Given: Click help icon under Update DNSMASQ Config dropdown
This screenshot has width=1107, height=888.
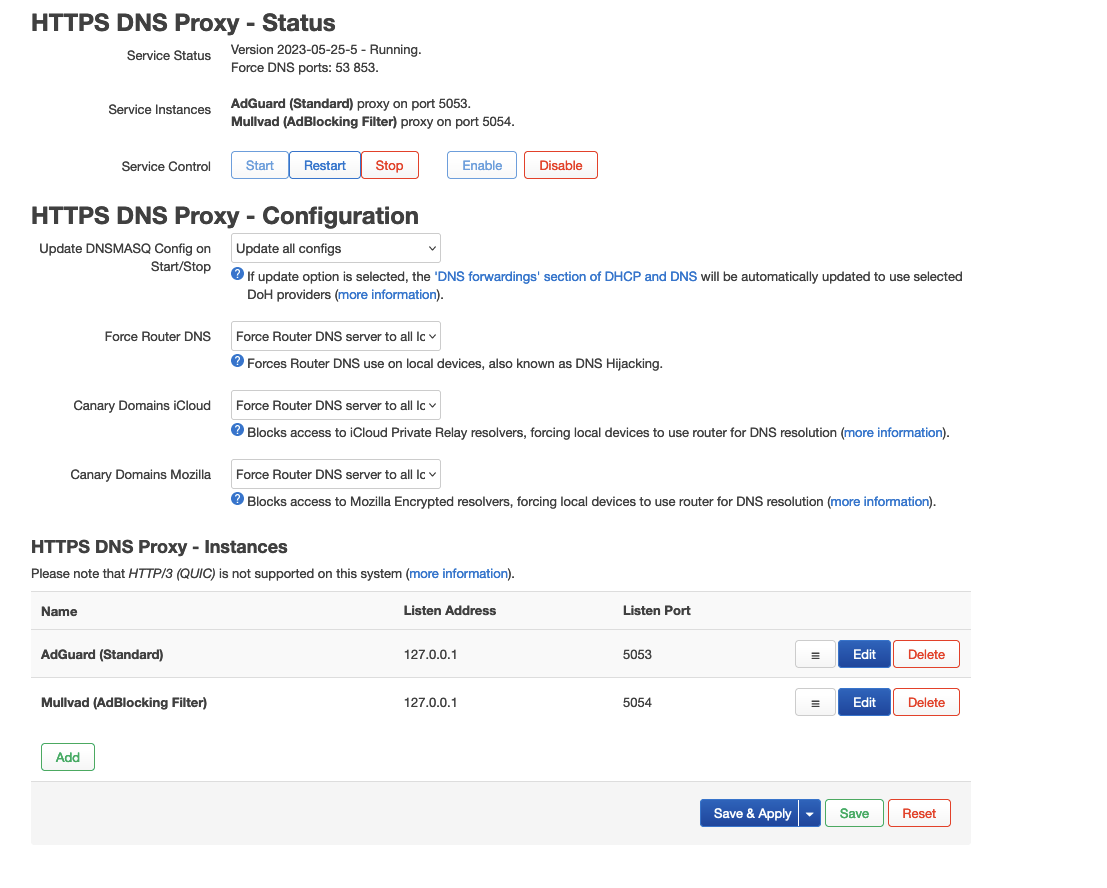Looking at the screenshot, I should (x=237, y=274).
